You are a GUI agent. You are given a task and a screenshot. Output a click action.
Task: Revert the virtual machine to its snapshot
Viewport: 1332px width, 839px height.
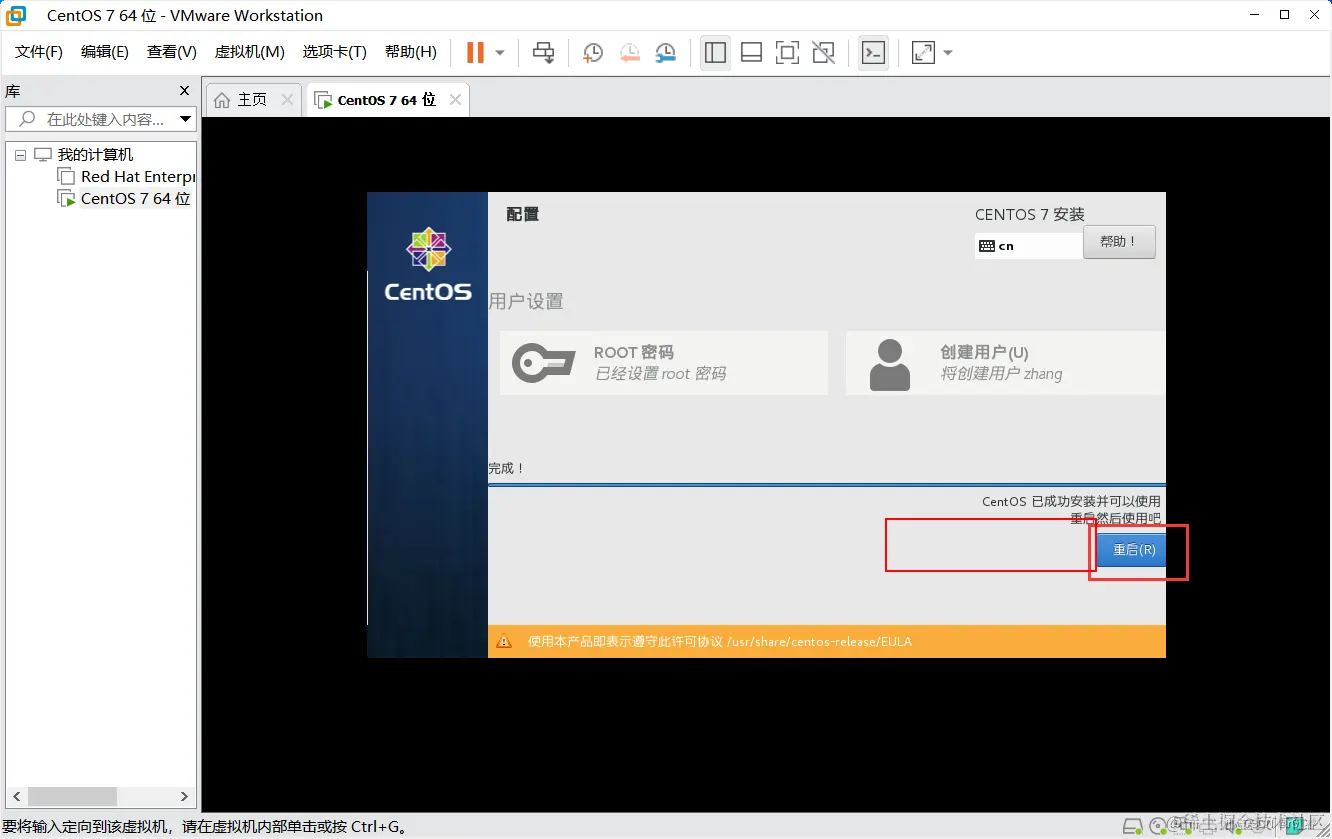tap(629, 52)
